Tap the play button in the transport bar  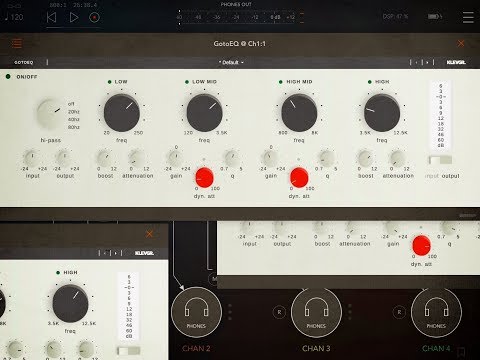74,17
